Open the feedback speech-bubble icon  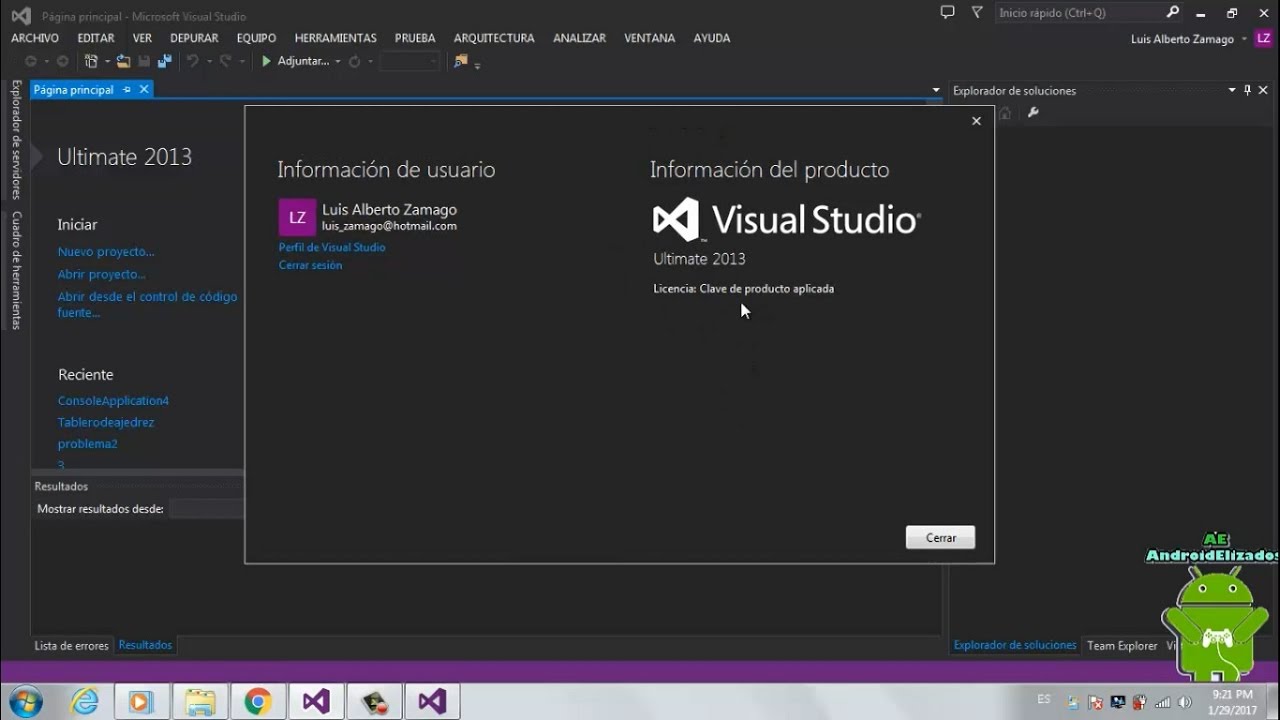point(948,13)
